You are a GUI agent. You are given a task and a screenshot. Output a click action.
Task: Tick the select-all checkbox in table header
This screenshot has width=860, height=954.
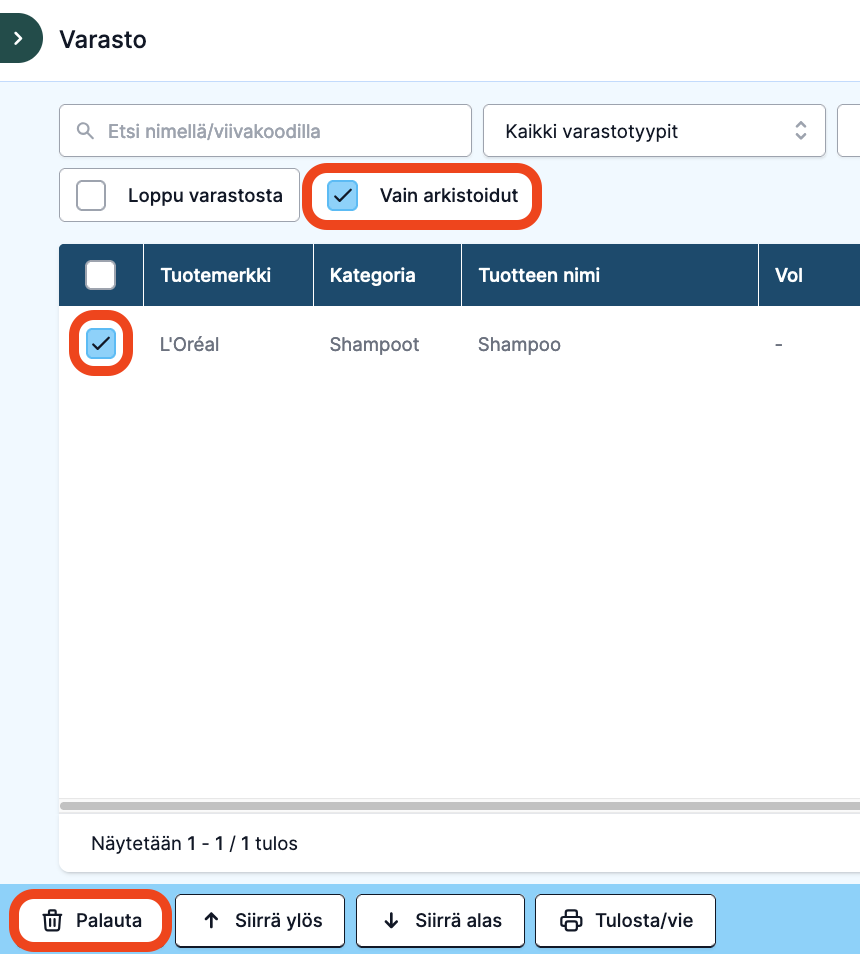[x=101, y=275]
